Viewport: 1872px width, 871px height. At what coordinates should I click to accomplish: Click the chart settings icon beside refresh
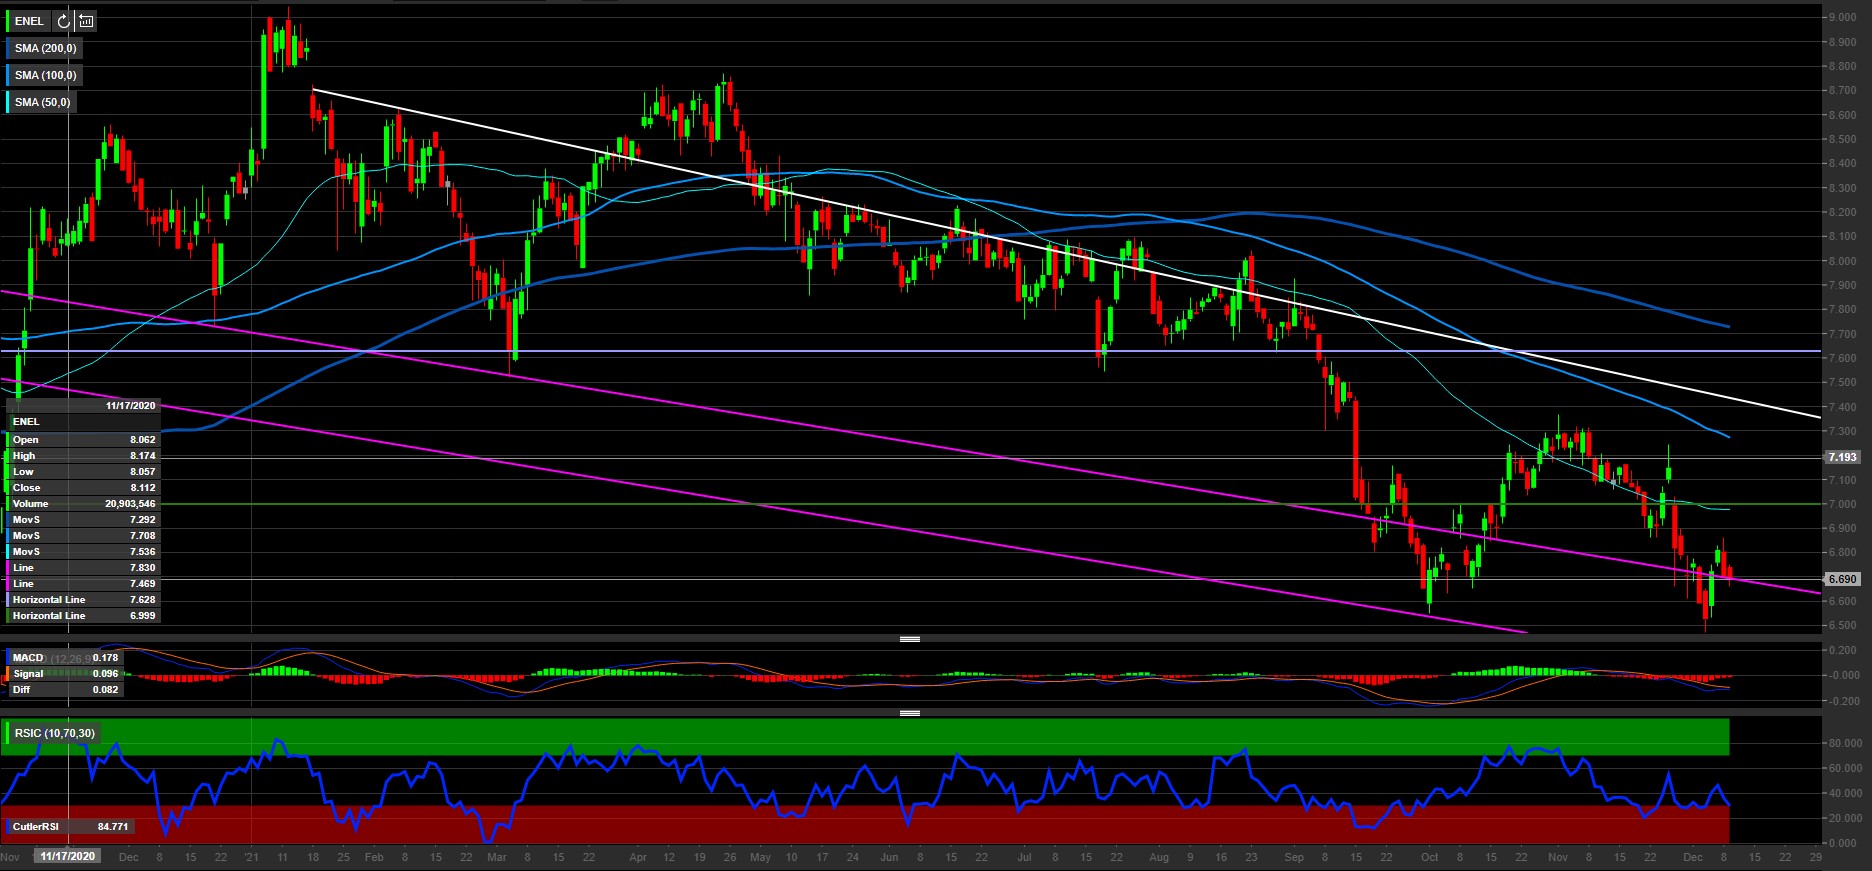point(86,21)
